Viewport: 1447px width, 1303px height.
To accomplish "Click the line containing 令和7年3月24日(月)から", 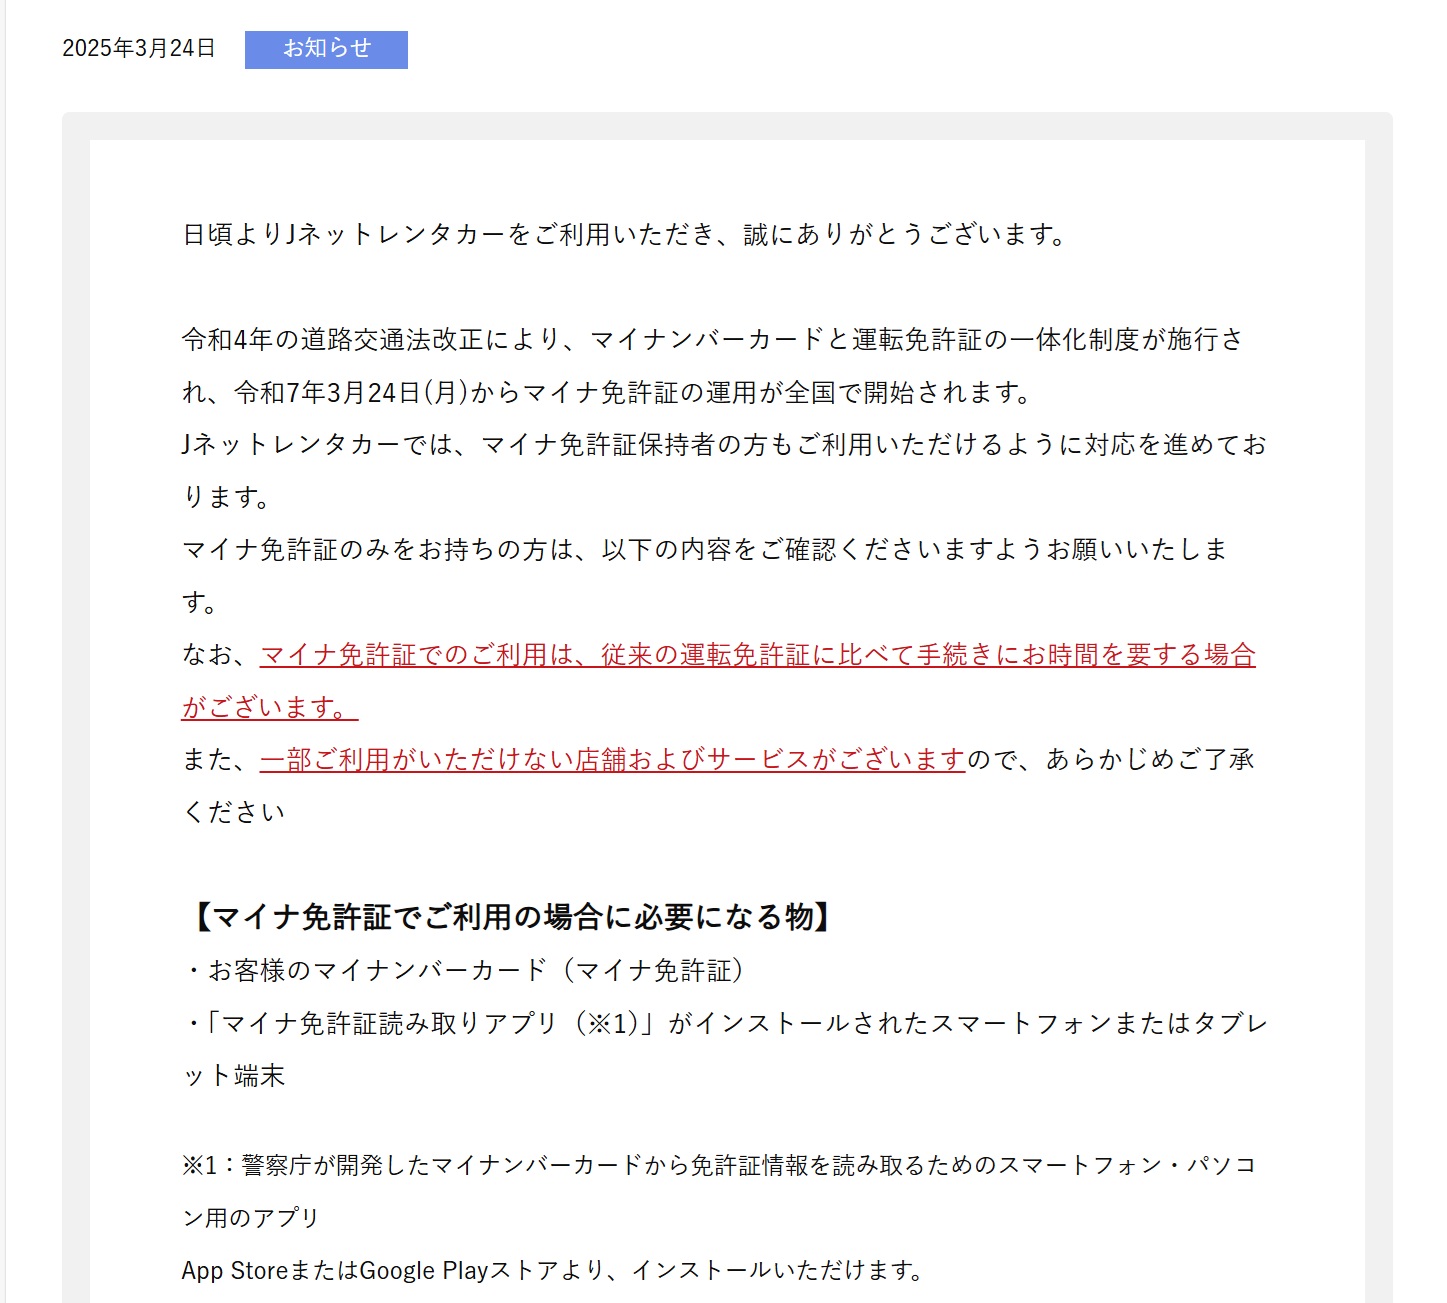I will pos(607,392).
